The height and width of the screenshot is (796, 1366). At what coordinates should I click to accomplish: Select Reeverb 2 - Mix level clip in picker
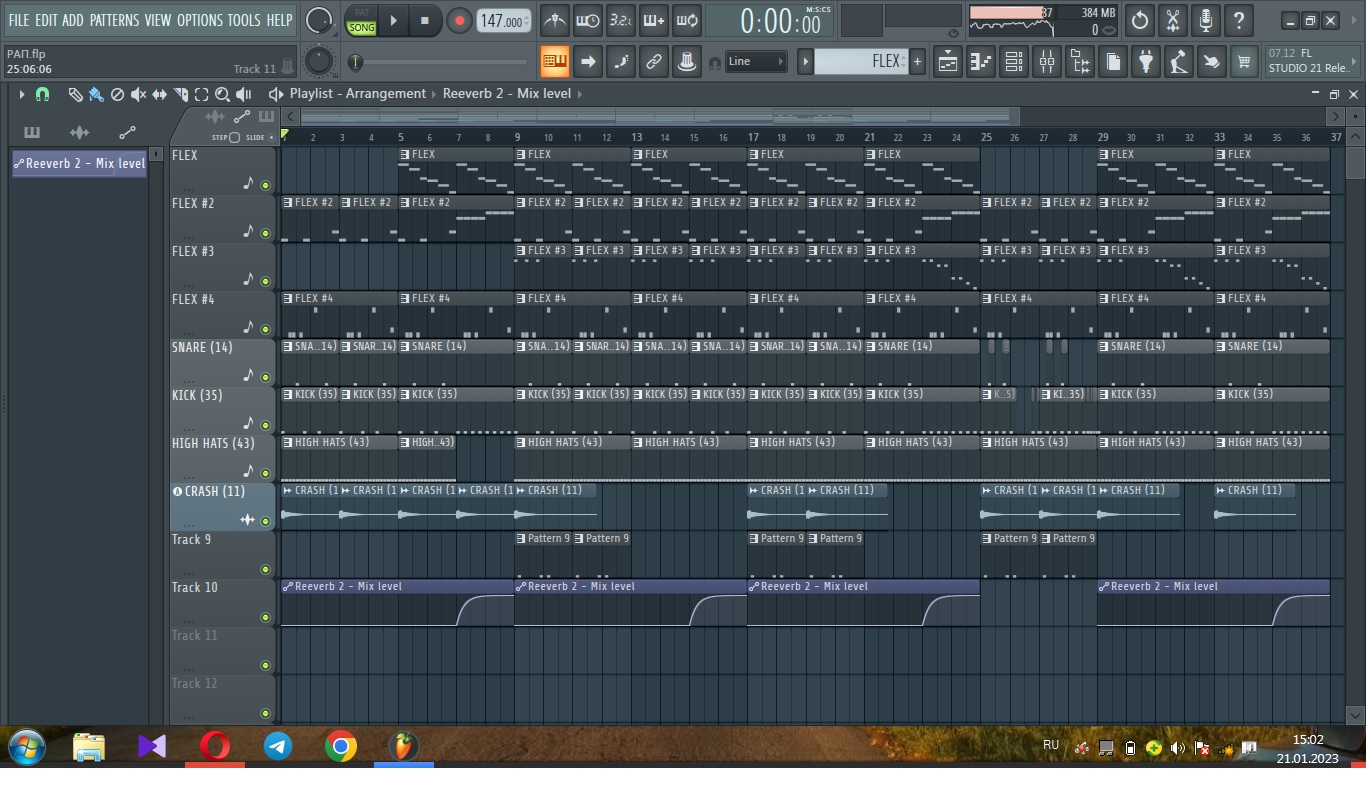pyautogui.click(x=80, y=164)
